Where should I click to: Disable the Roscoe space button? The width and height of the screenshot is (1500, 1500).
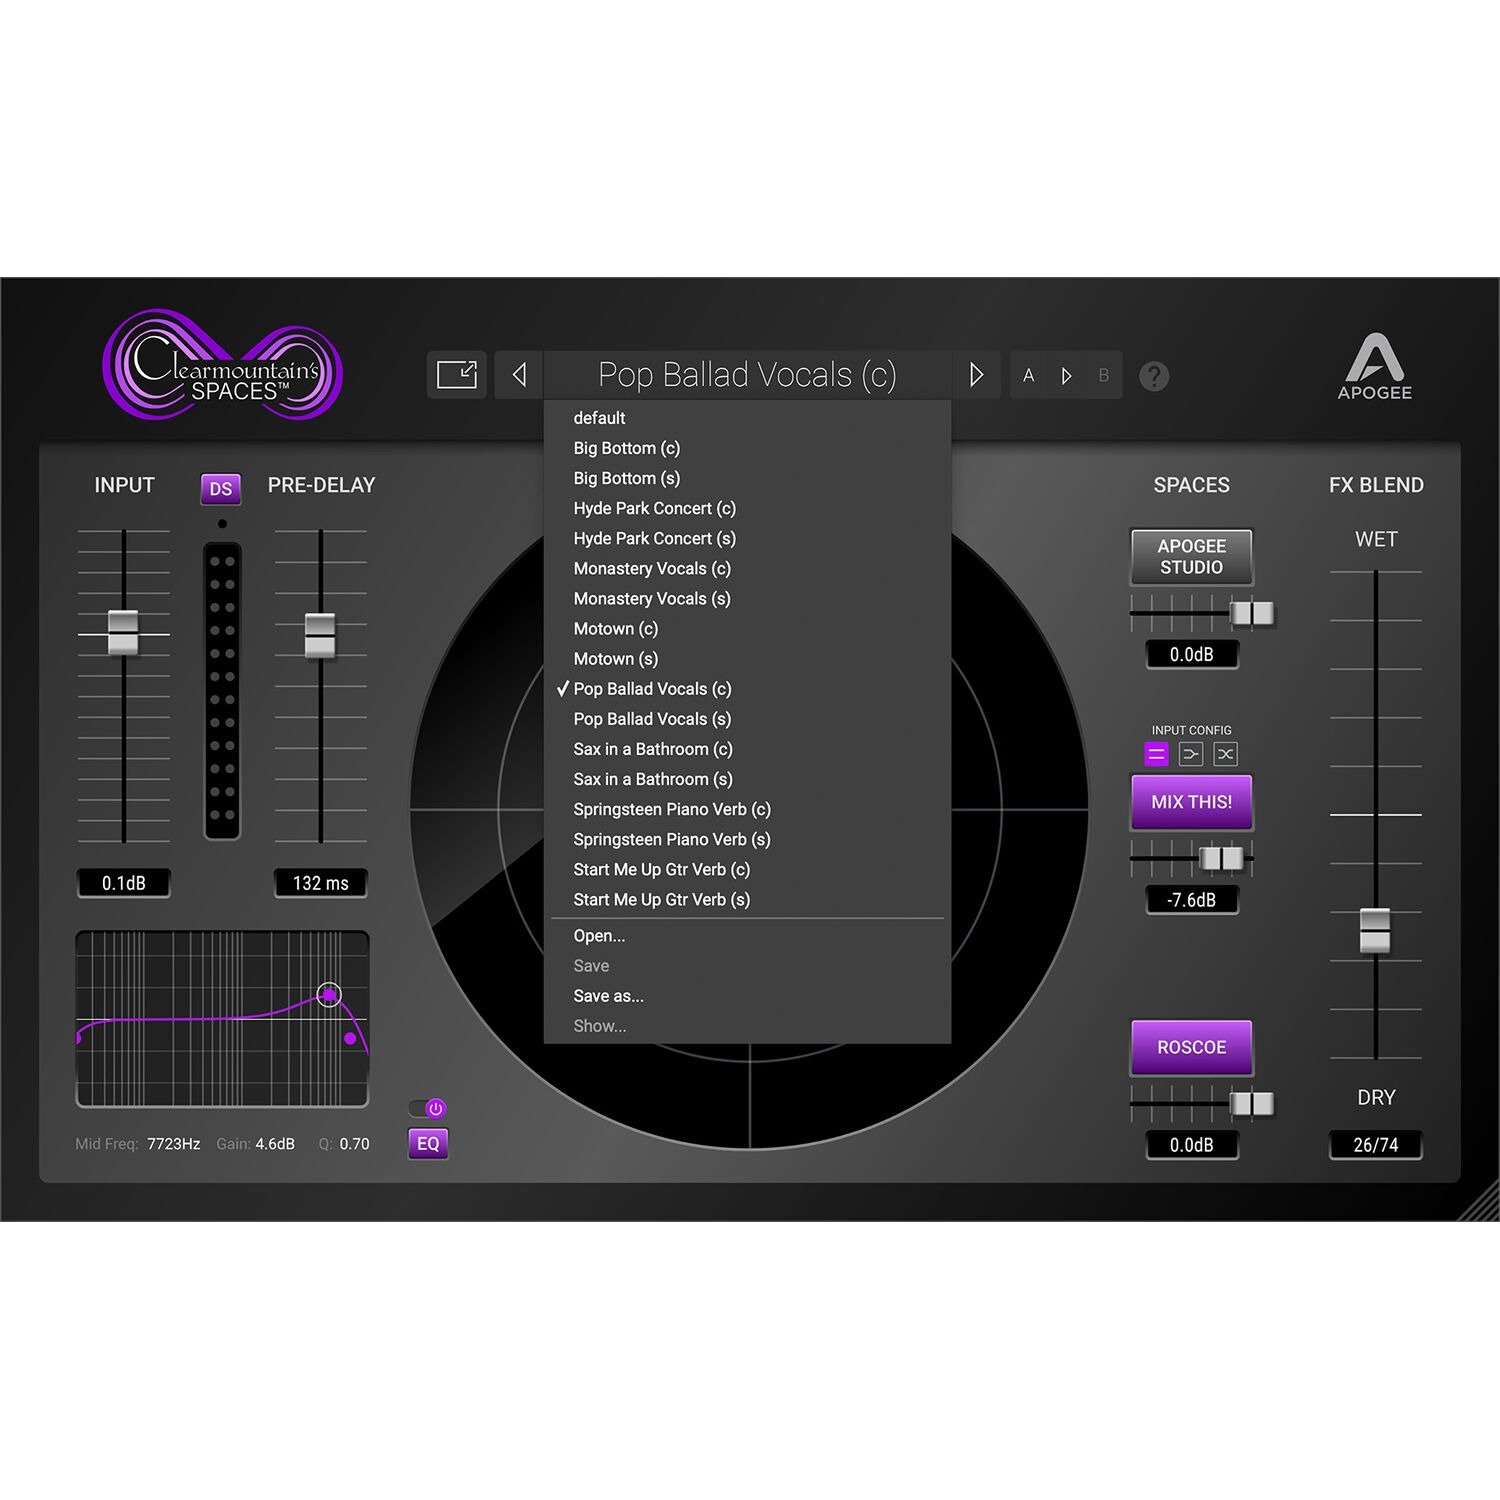[x=1191, y=1047]
